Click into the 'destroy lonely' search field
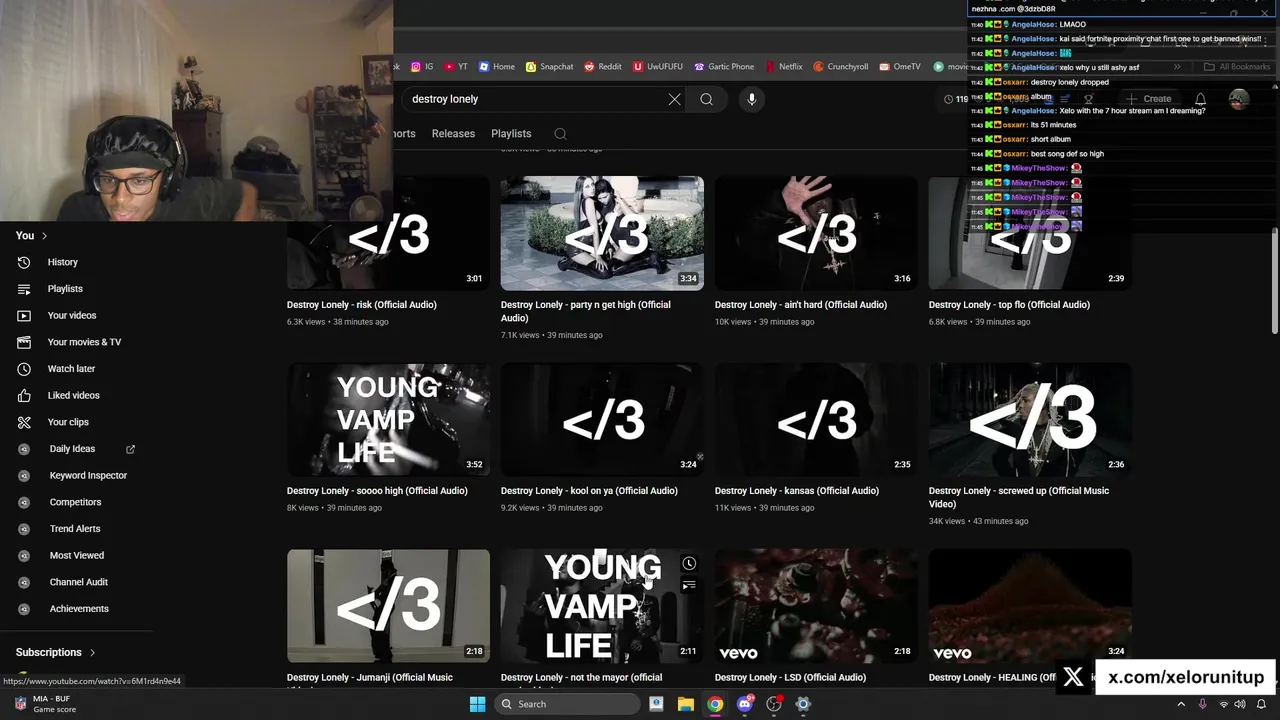Screen dimensions: 1280x720 coord(535,99)
